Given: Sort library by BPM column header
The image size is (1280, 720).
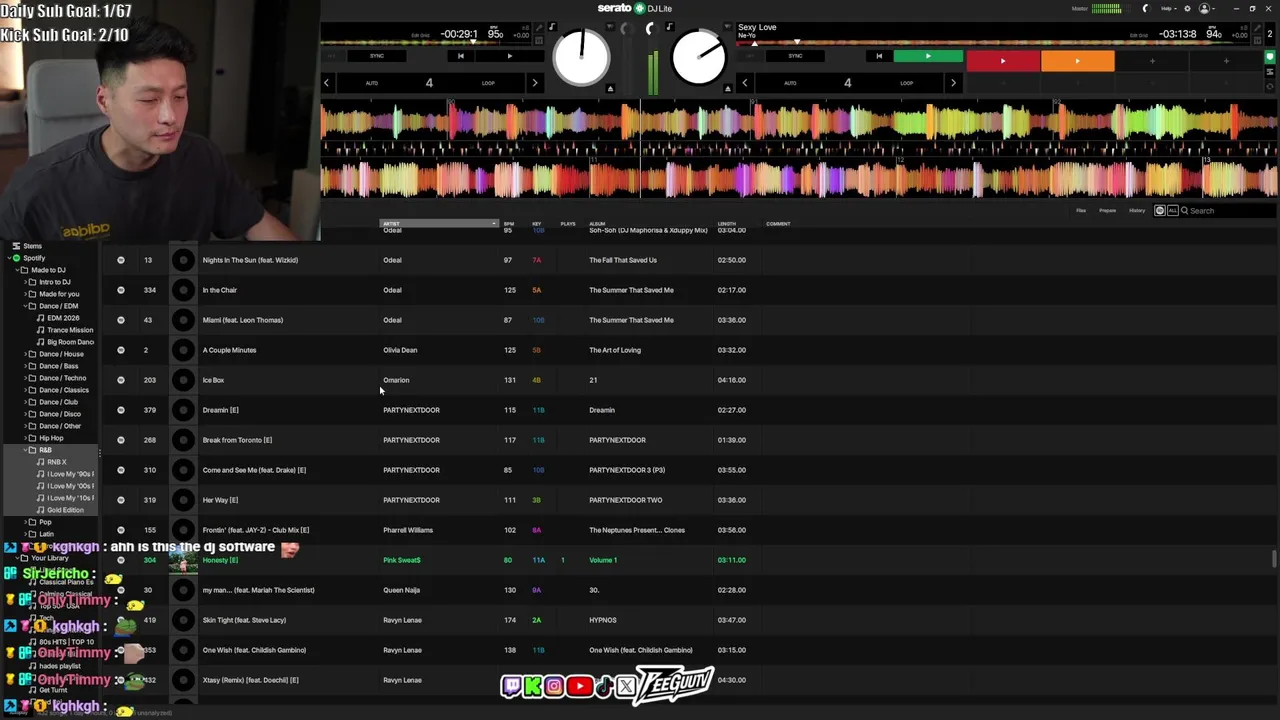Looking at the screenshot, I should tap(509, 224).
